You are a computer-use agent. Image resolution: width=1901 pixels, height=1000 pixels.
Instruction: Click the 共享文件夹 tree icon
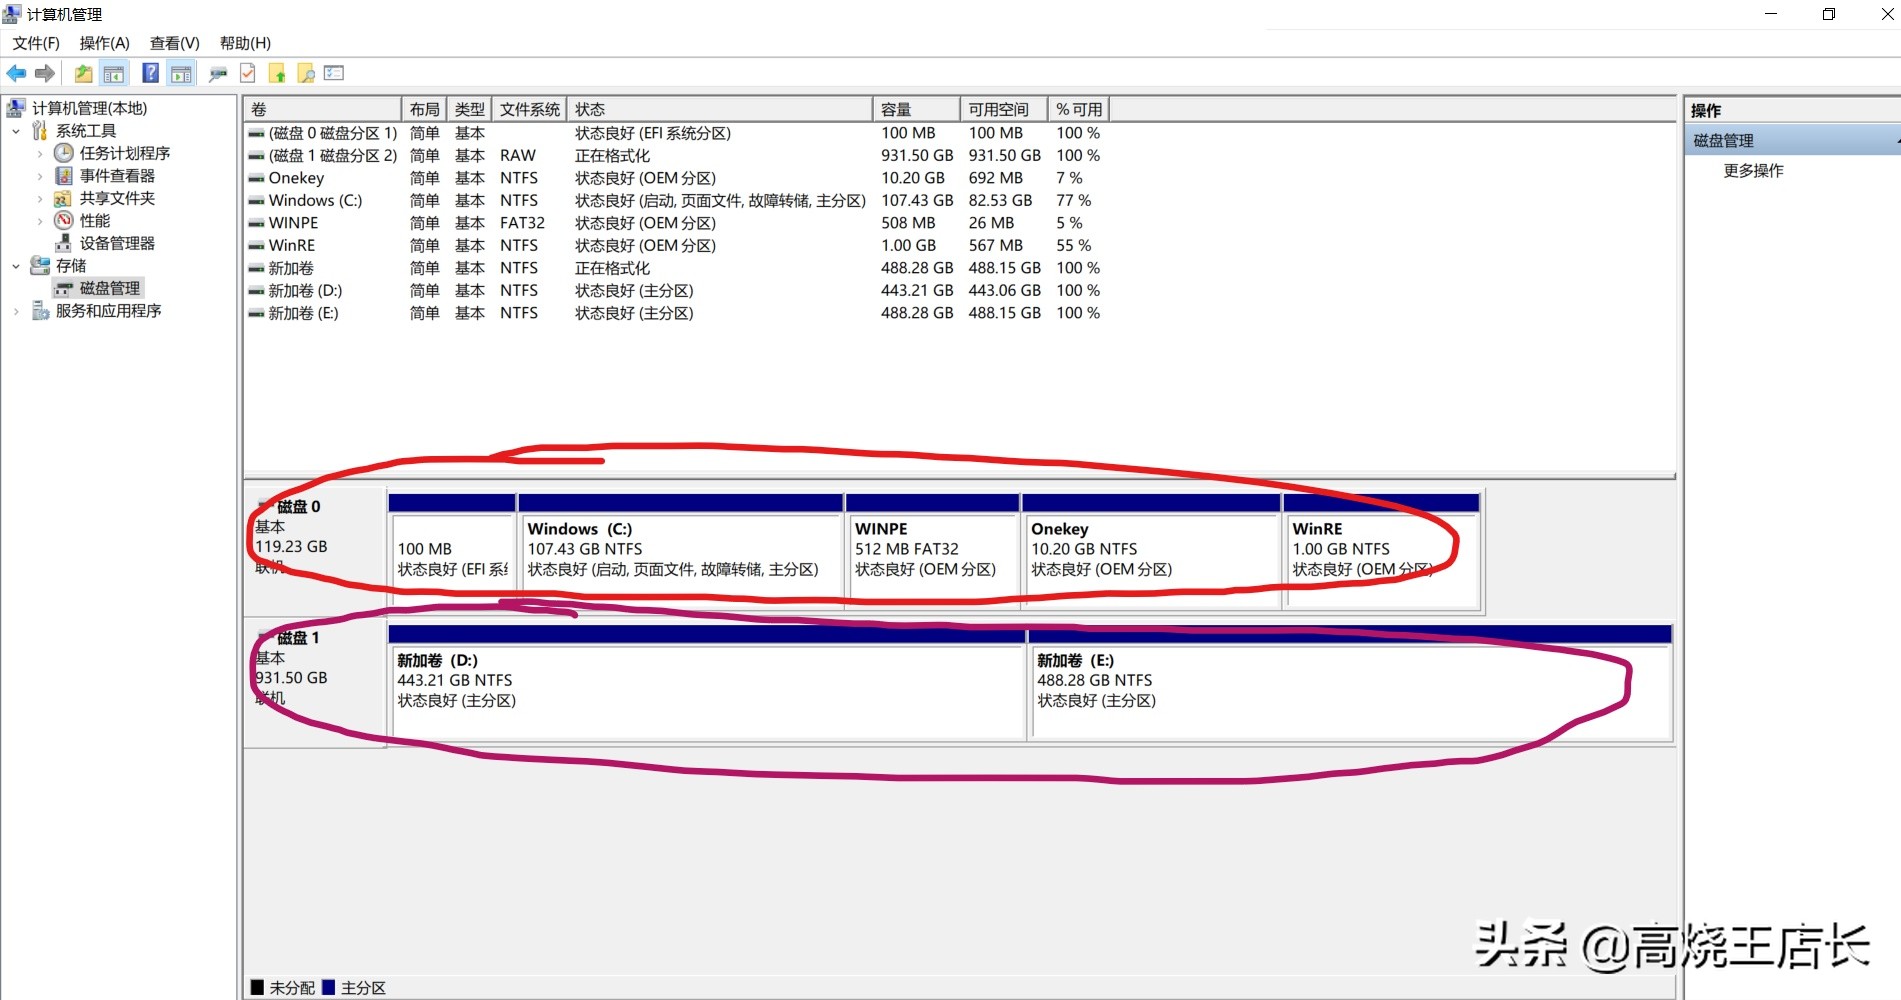pos(63,198)
